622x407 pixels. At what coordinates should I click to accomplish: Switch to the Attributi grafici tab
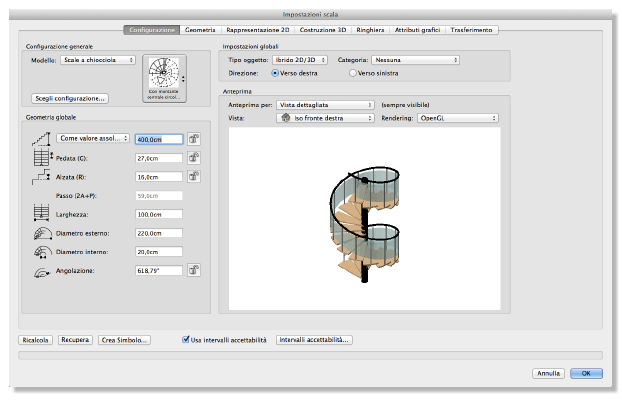pyautogui.click(x=417, y=30)
